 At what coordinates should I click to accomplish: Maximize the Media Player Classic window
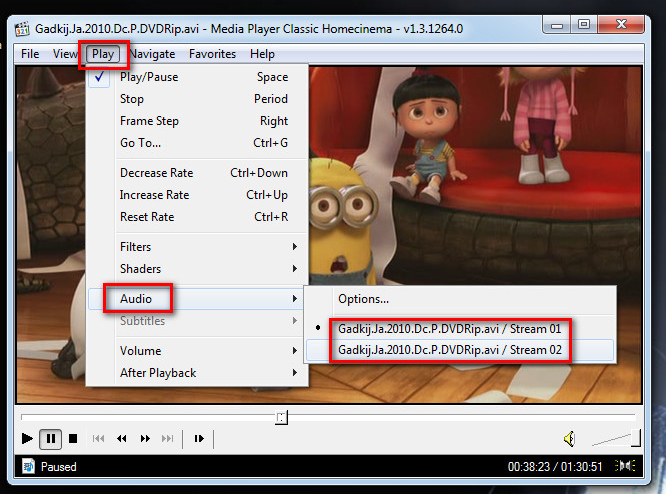point(584,25)
